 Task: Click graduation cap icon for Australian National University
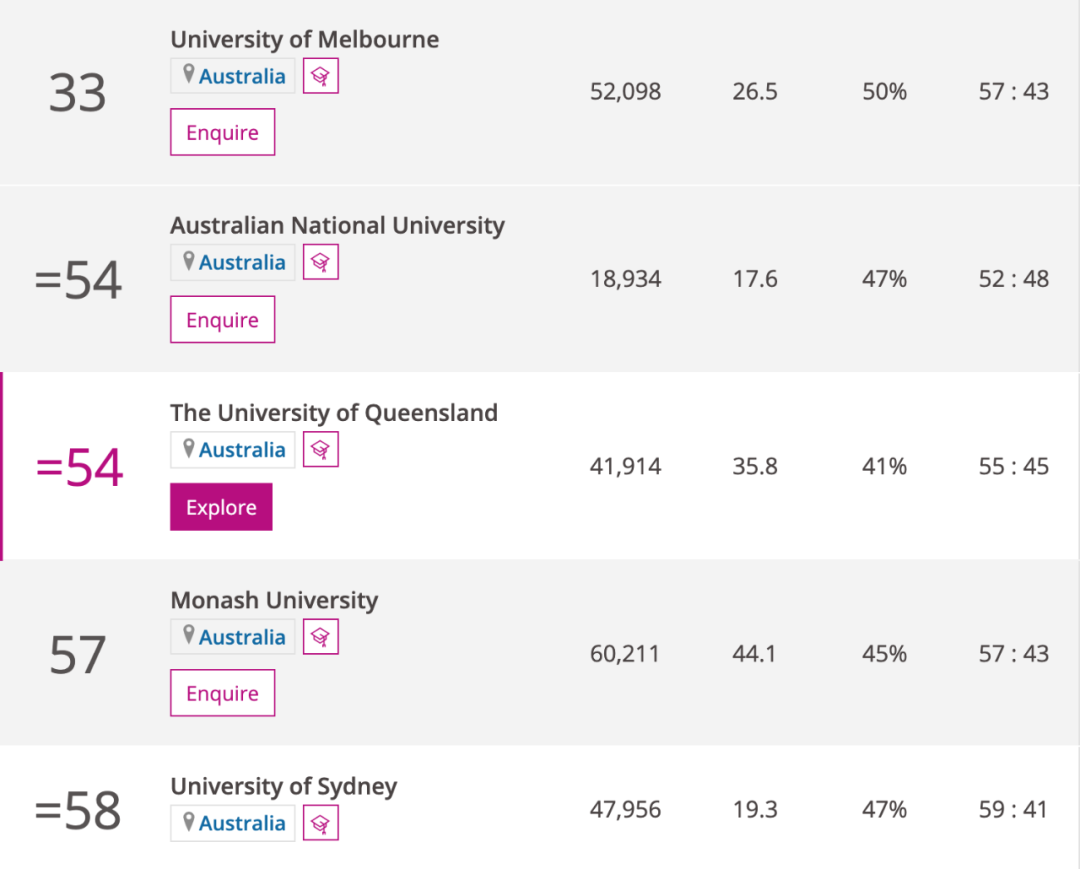tap(321, 263)
